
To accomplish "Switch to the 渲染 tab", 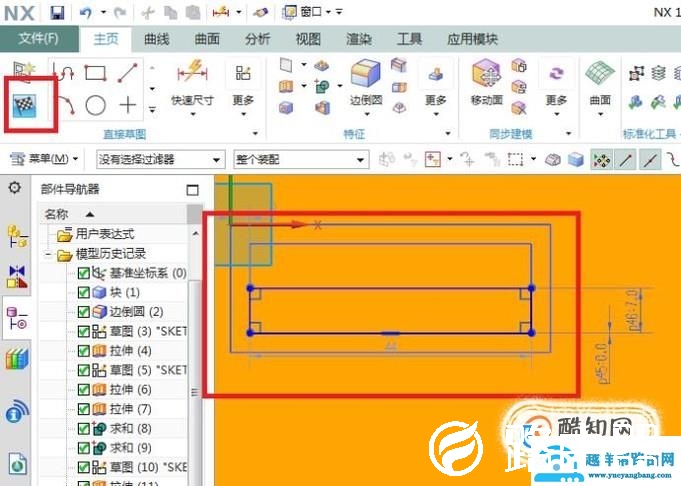I will (x=359, y=40).
